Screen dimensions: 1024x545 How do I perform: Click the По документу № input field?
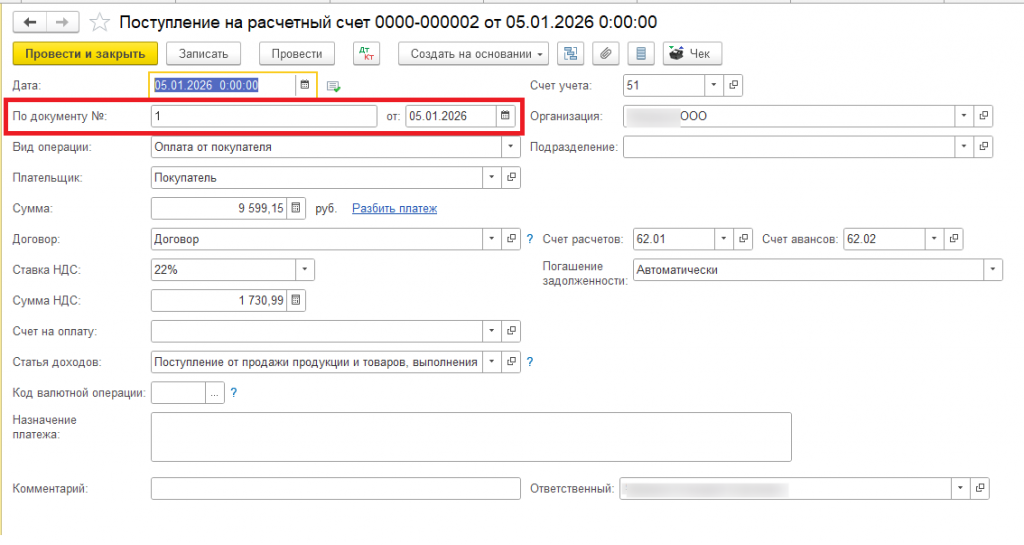pyautogui.click(x=264, y=116)
